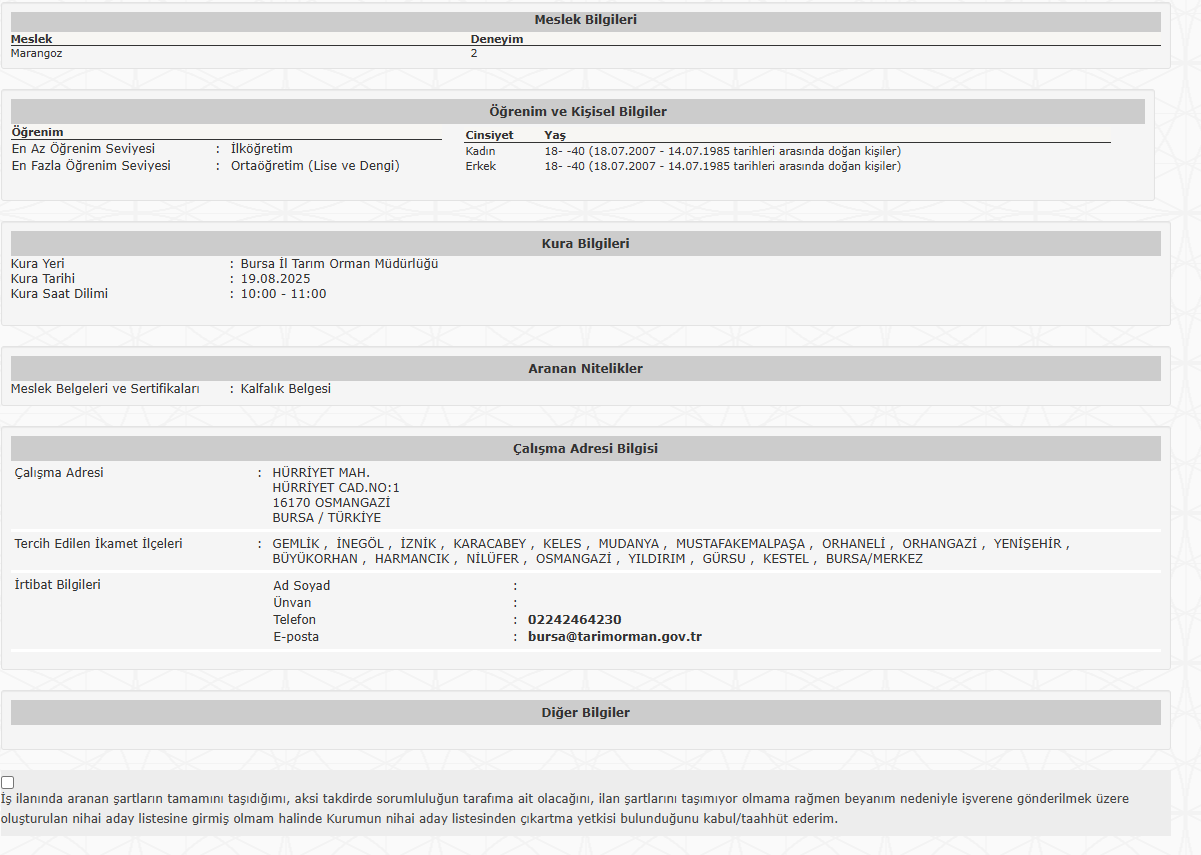Click the 10:00 - 11:00 time slot
This screenshot has width=1201, height=855.
point(283,294)
